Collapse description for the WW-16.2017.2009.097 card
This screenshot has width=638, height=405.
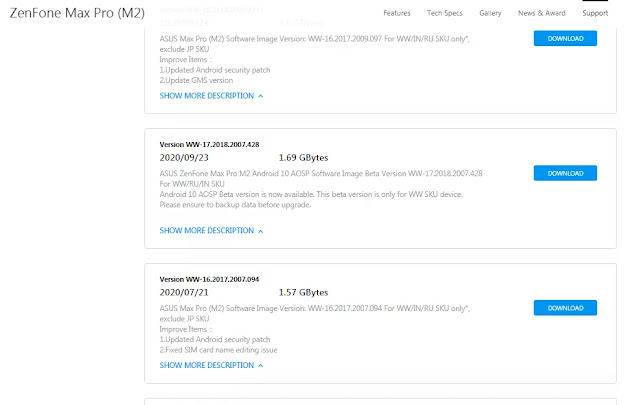click(x=211, y=96)
